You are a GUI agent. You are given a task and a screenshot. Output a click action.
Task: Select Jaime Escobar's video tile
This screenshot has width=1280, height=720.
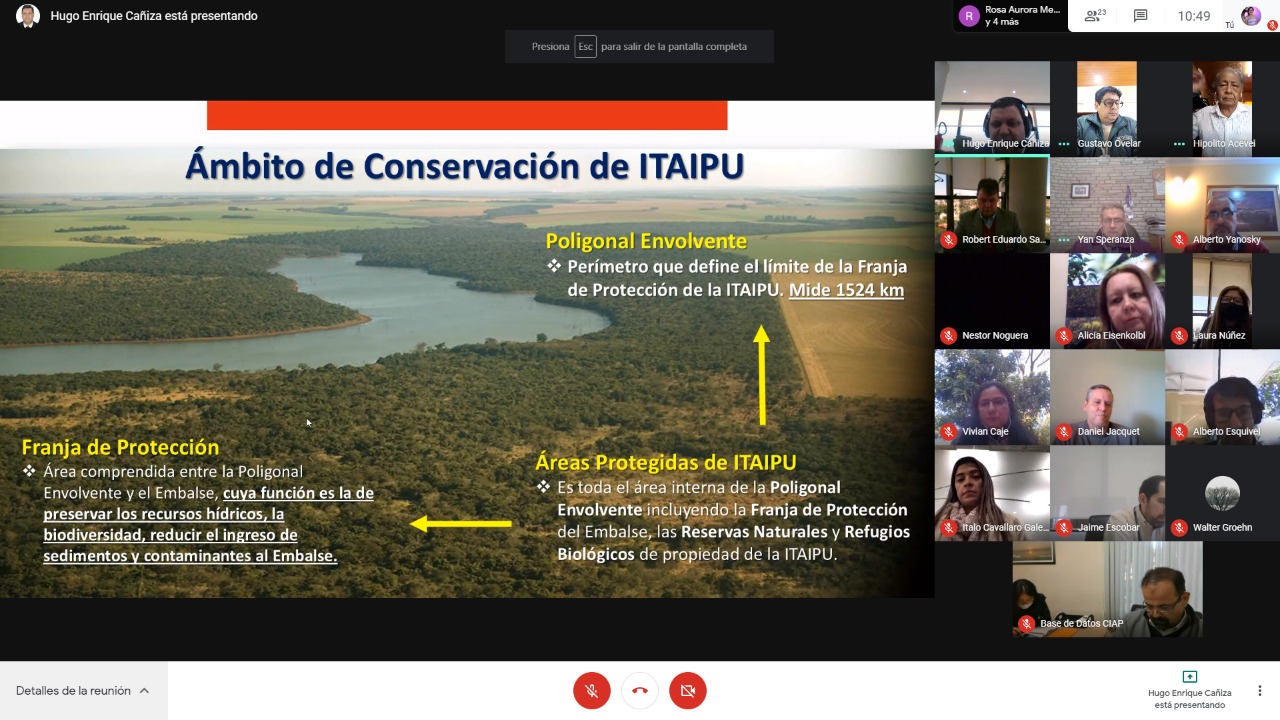(x=1107, y=493)
